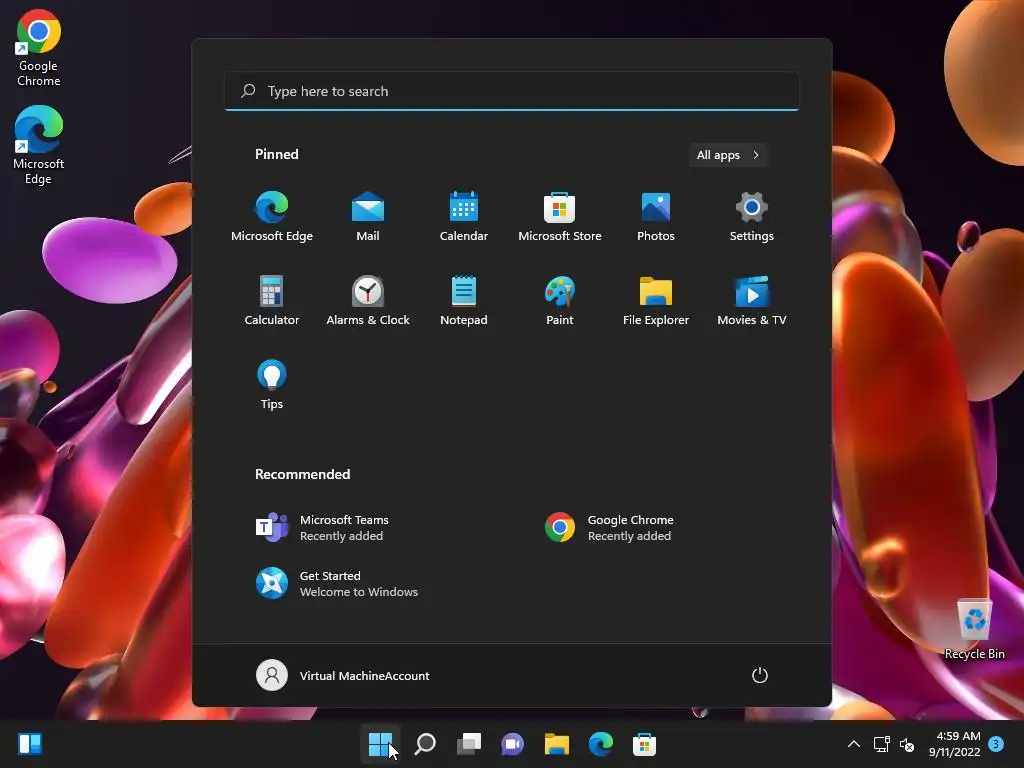Launch the Photos app
The image size is (1024, 768).
click(656, 217)
